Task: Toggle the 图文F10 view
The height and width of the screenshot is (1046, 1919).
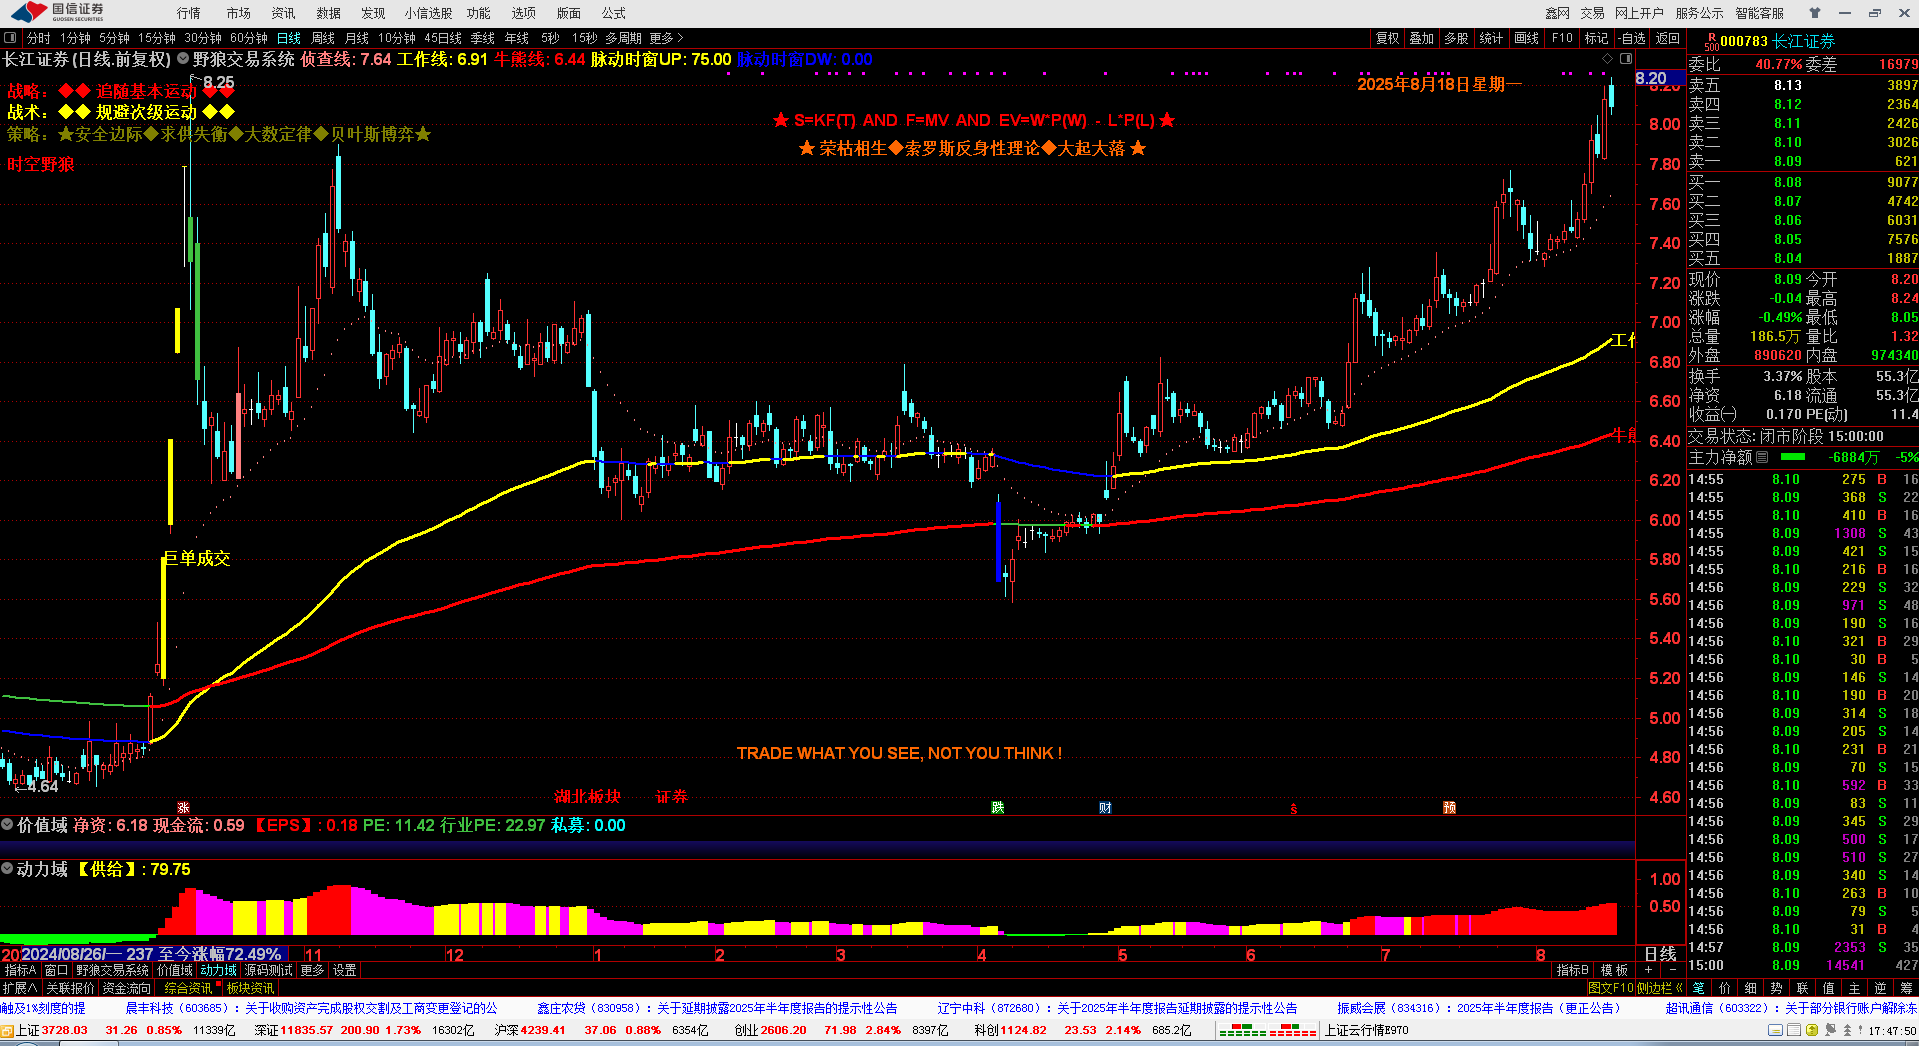Action: (1611, 987)
